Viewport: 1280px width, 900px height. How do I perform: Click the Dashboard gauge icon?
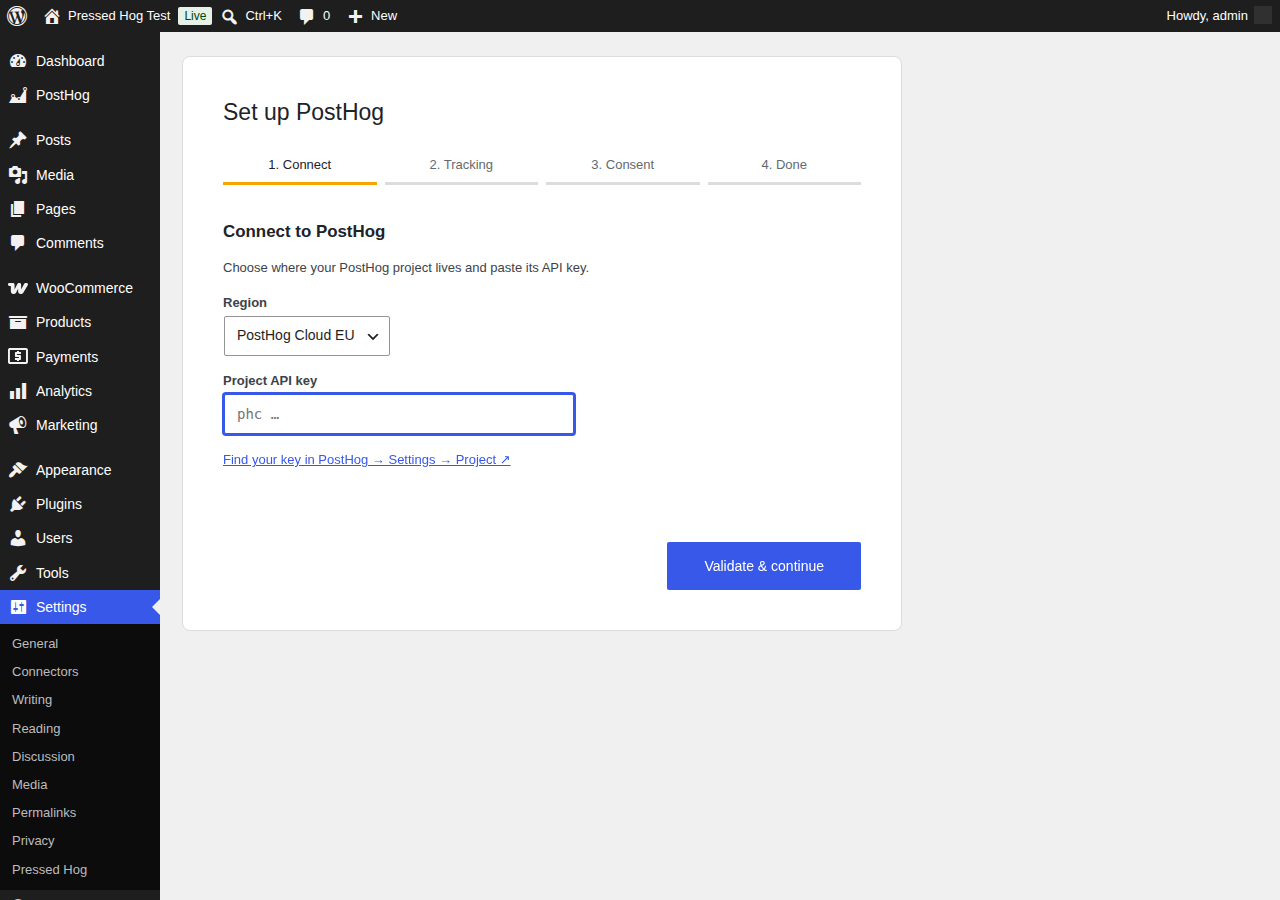18,61
